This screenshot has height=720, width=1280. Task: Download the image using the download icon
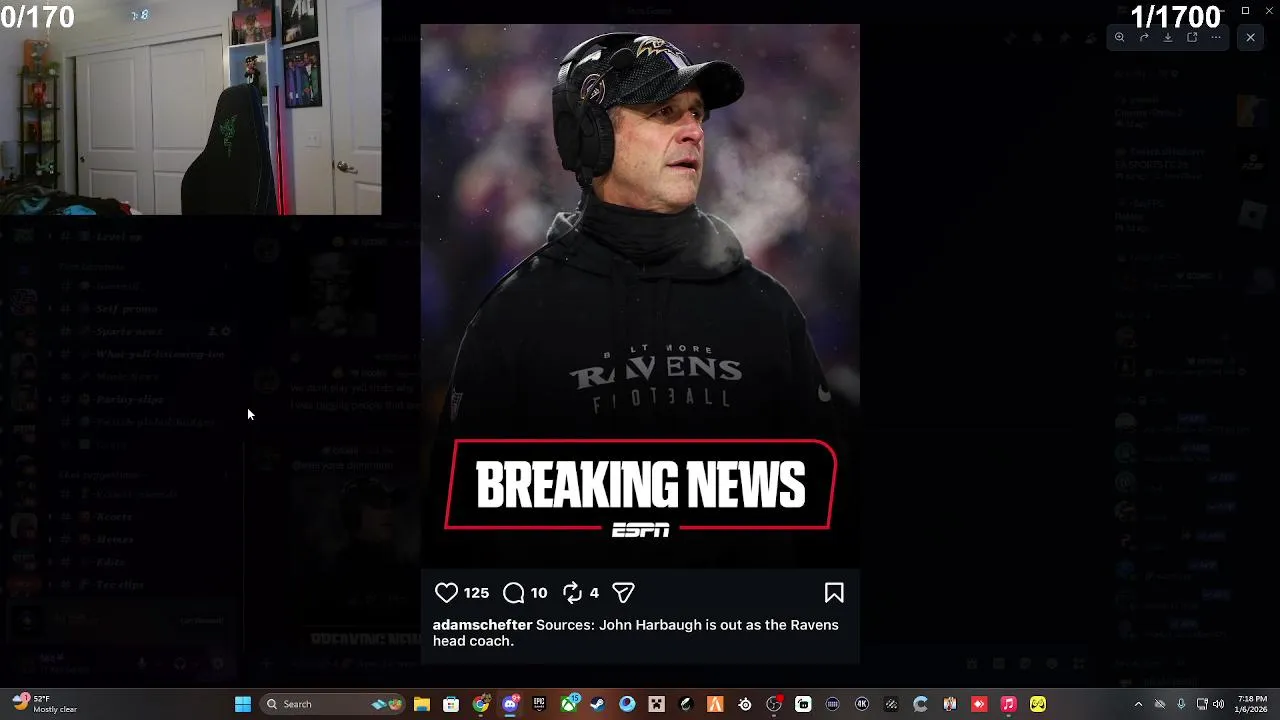(x=1168, y=38)
